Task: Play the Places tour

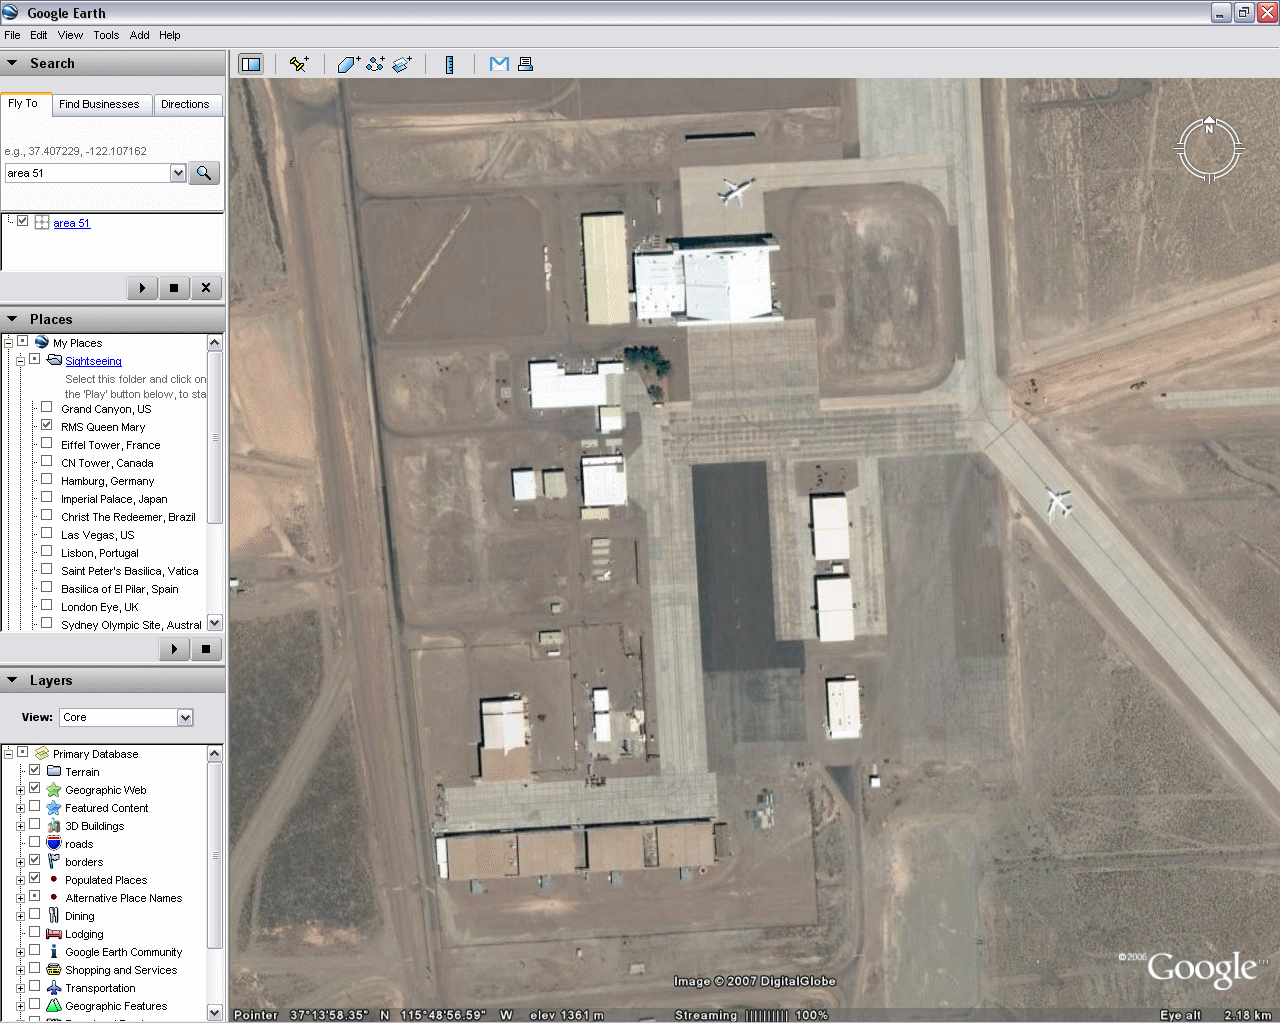Action: click(174, 649)
